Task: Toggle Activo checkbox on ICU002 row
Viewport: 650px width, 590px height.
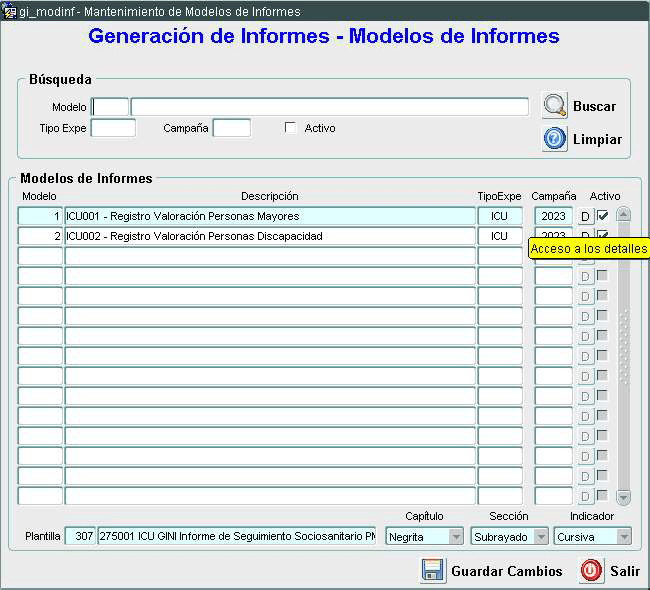Action: 602,235
